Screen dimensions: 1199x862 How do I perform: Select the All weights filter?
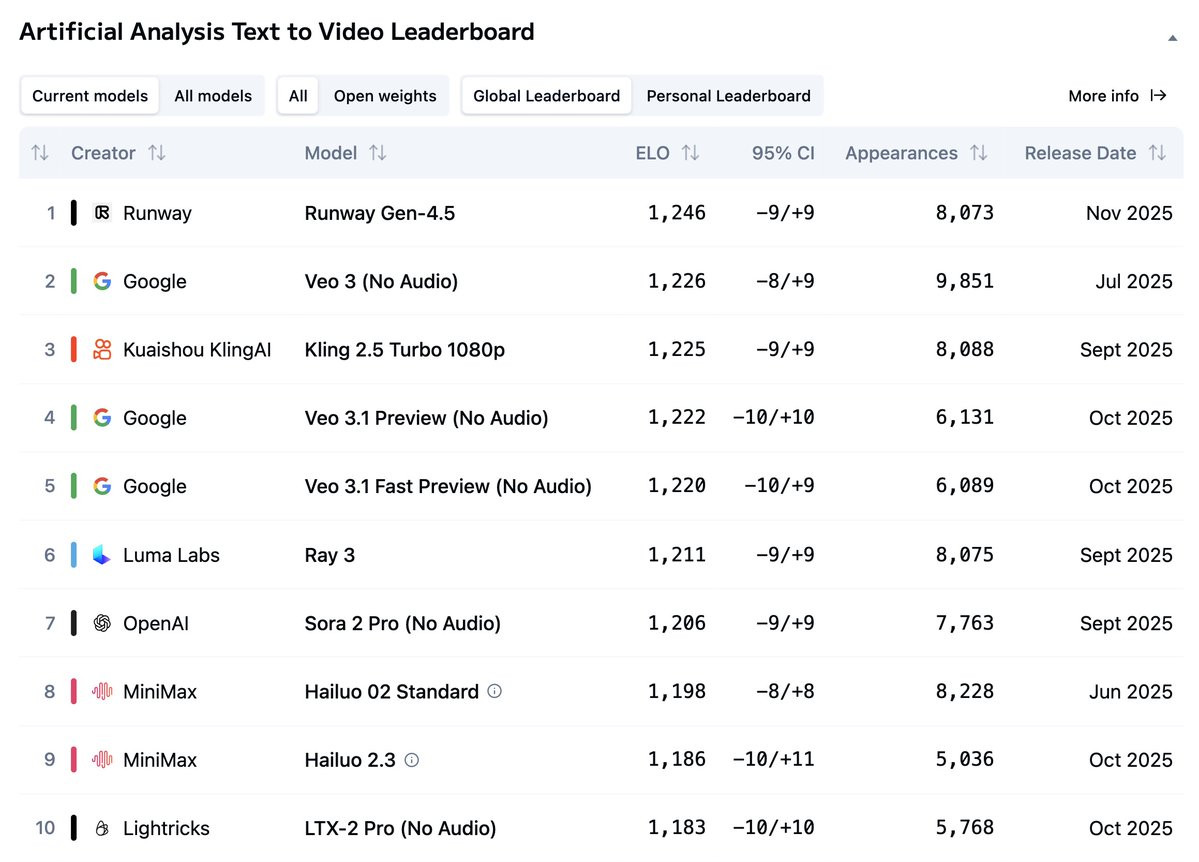coord(298,96)
